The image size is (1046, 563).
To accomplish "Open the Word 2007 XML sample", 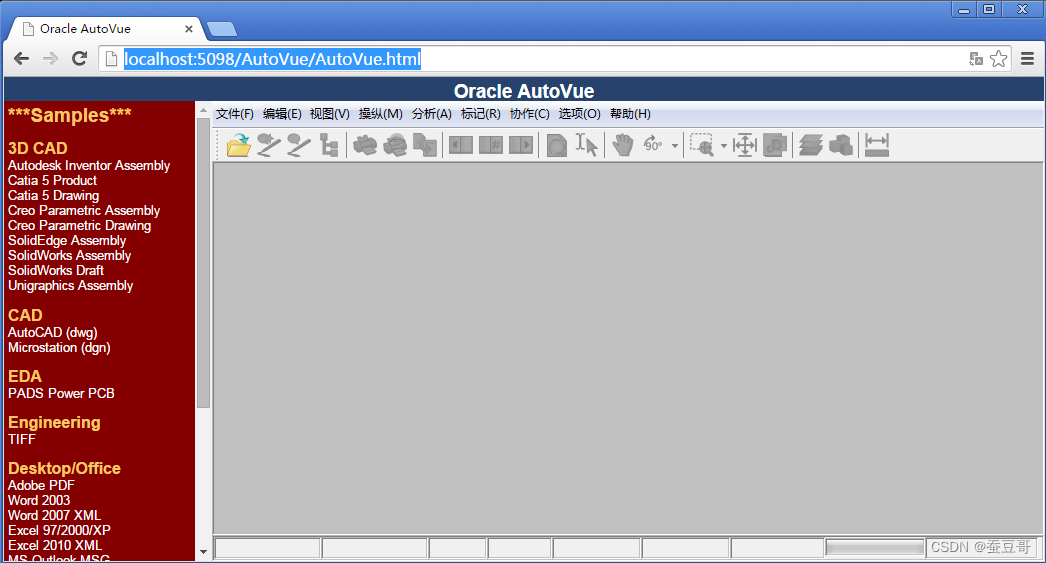I will 54,516.
